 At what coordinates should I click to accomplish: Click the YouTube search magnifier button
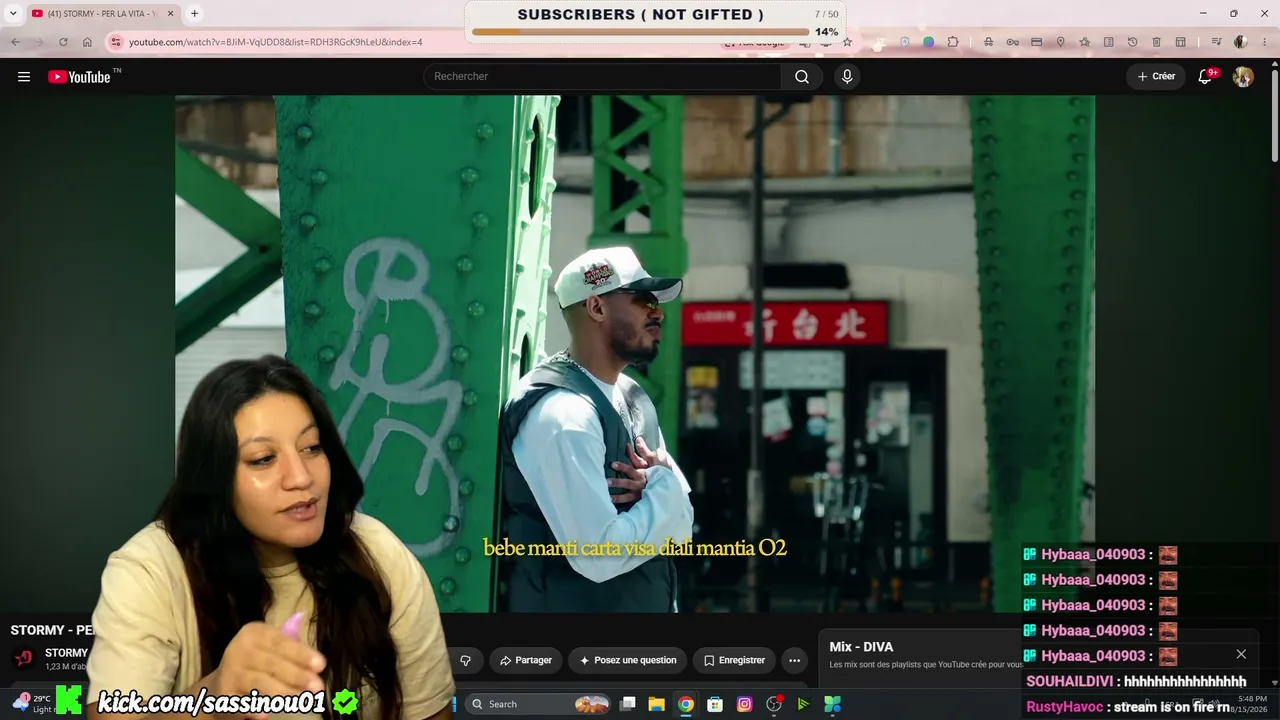802,77
